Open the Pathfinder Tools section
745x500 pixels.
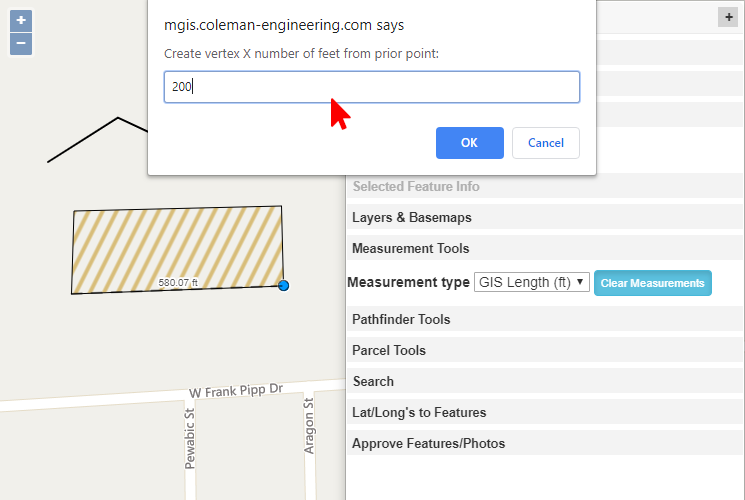tap(401, 320)
